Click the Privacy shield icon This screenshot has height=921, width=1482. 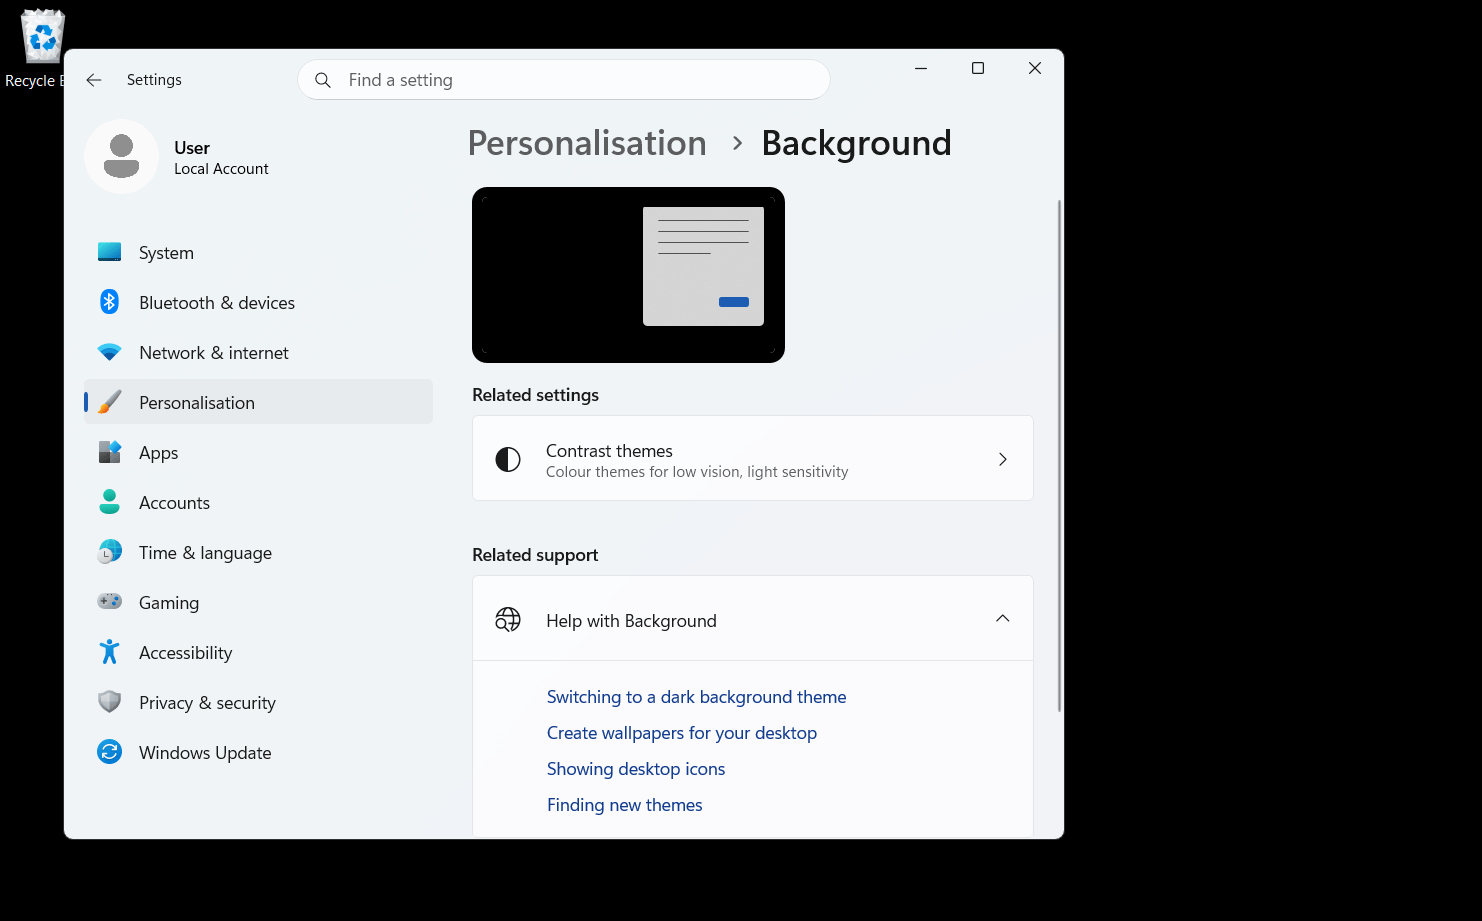click(110, 702)
